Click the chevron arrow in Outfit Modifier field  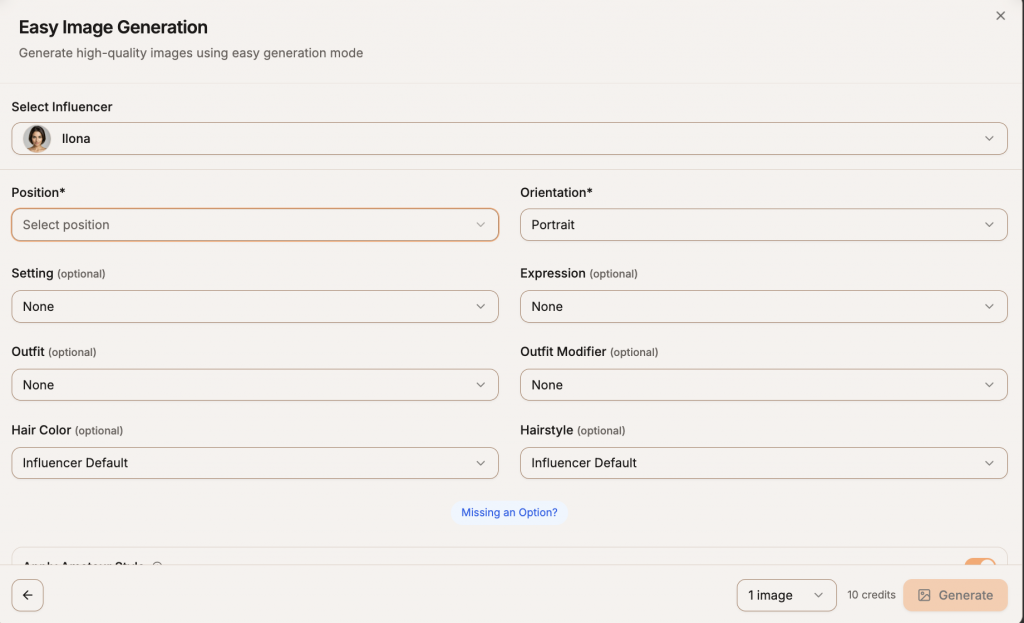tap(989, 385)
